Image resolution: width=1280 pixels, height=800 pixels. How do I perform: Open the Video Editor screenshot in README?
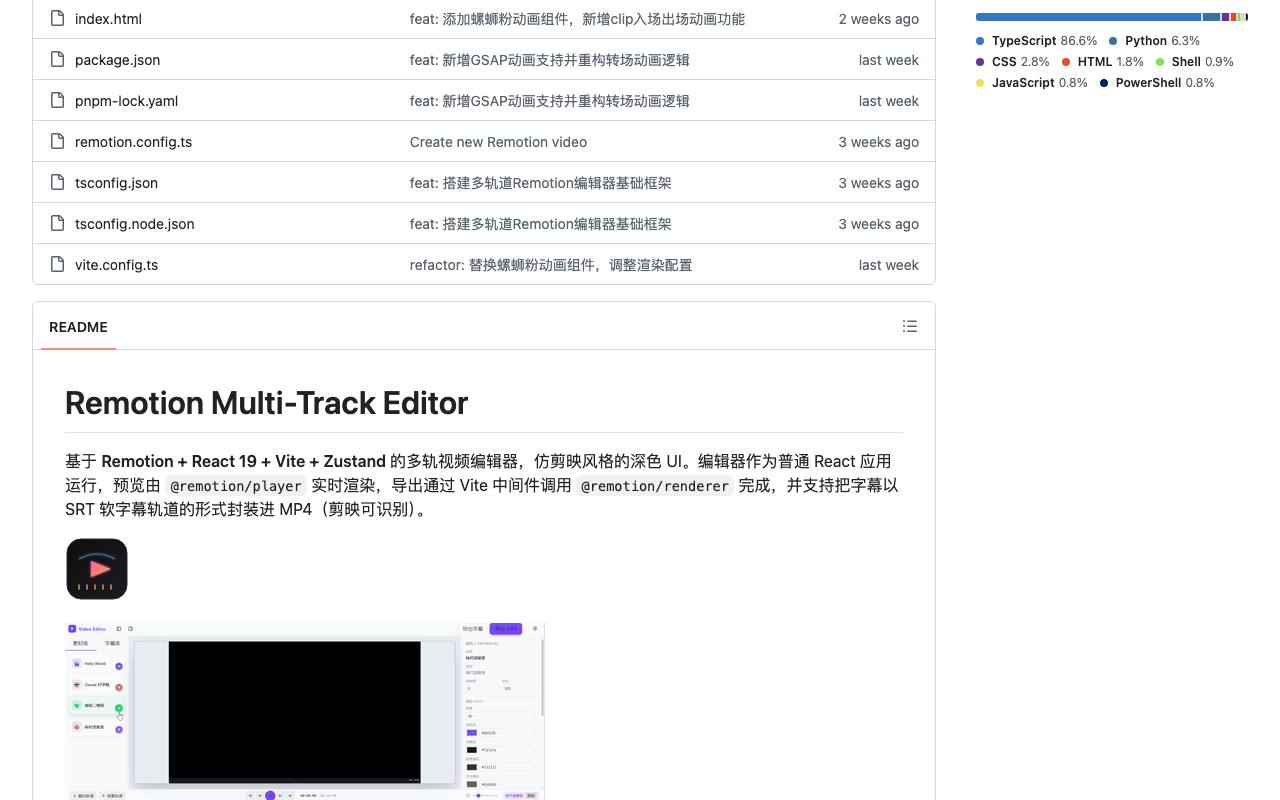305,711
